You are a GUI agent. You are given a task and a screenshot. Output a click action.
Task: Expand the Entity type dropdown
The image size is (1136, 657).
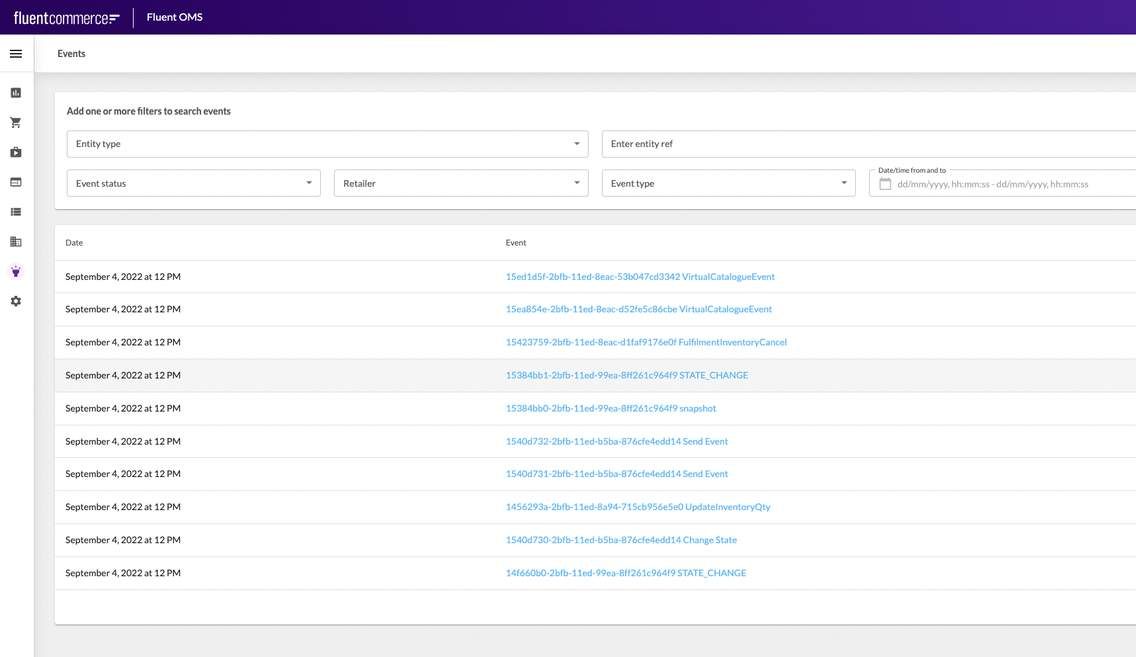(328, 144)
